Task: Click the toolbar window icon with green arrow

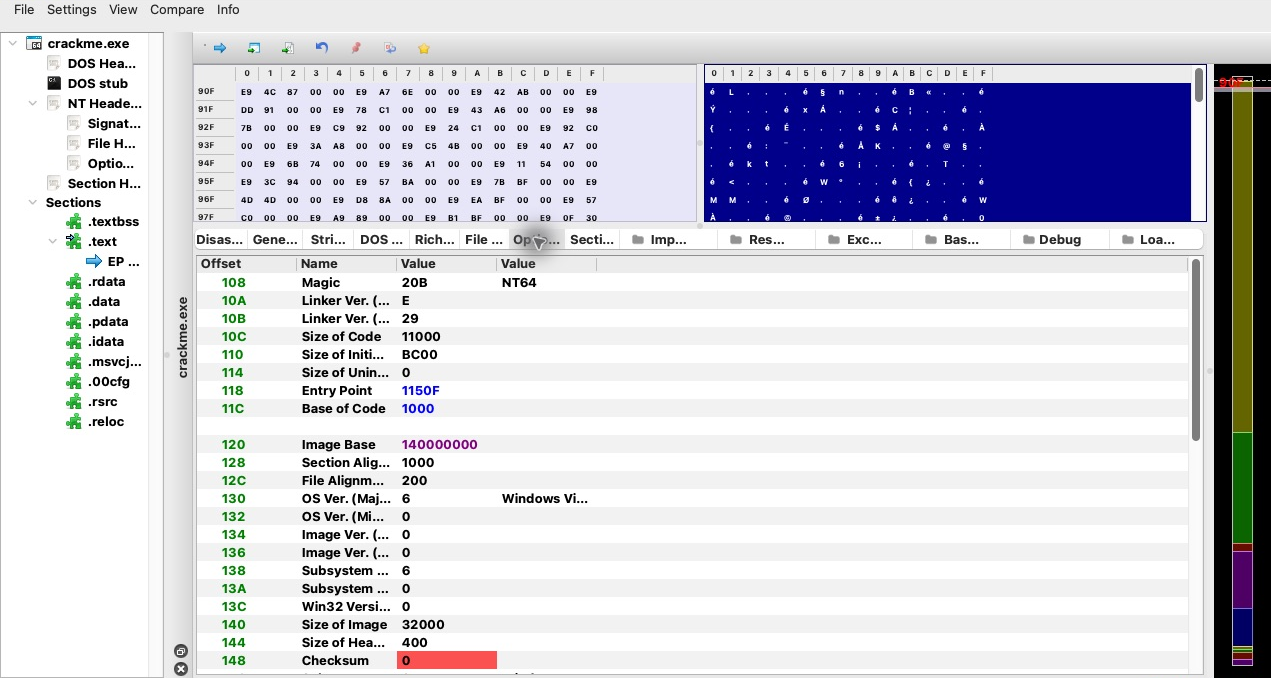Action: click(x=254, y=48)
